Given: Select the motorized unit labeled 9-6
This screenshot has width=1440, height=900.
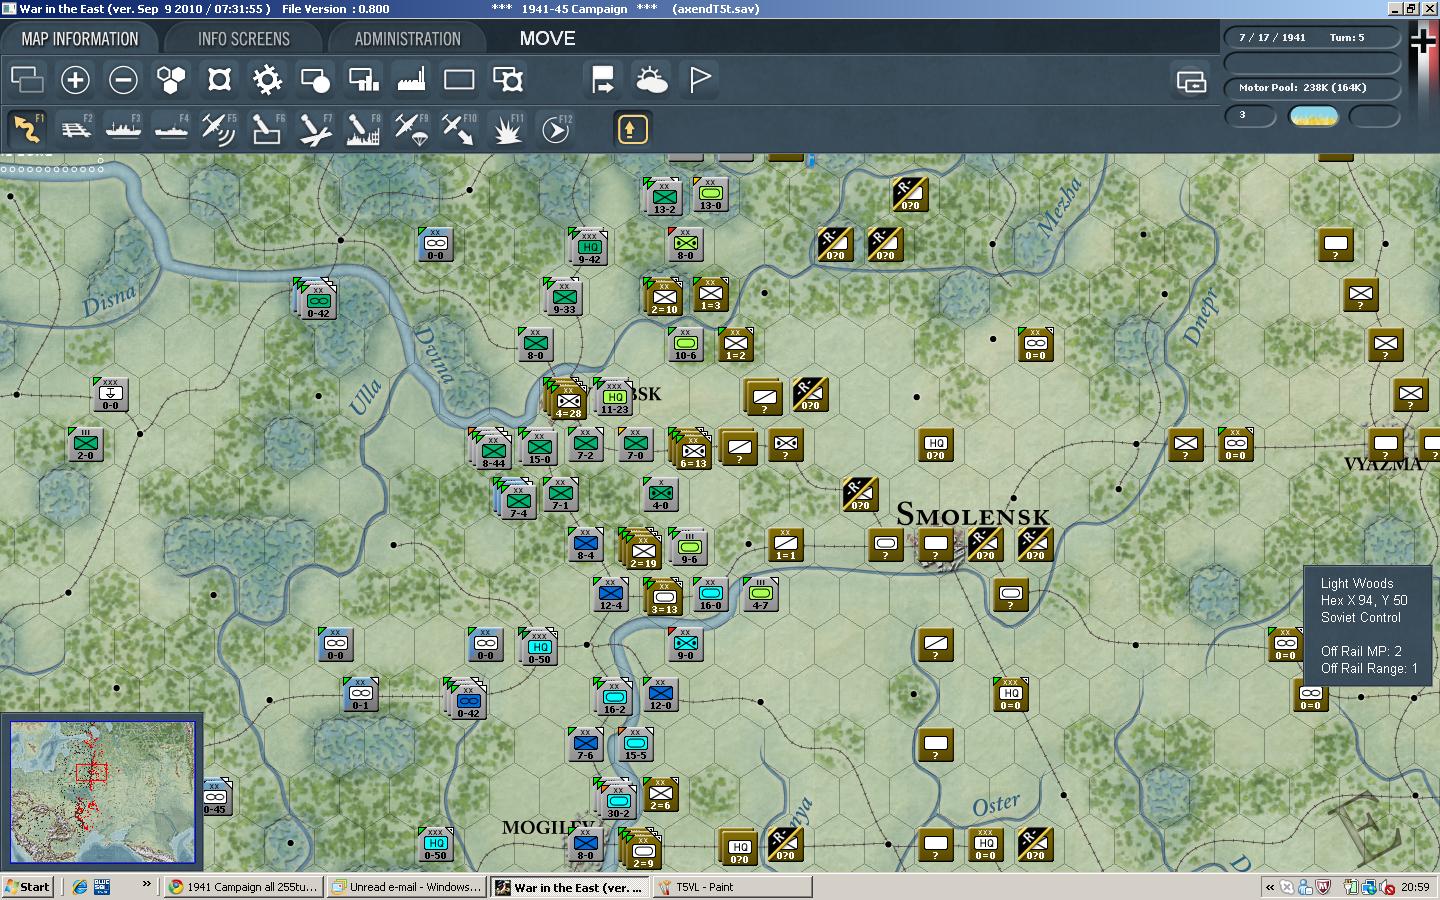Looking at the screenshot, I should (x=689, y=546).
